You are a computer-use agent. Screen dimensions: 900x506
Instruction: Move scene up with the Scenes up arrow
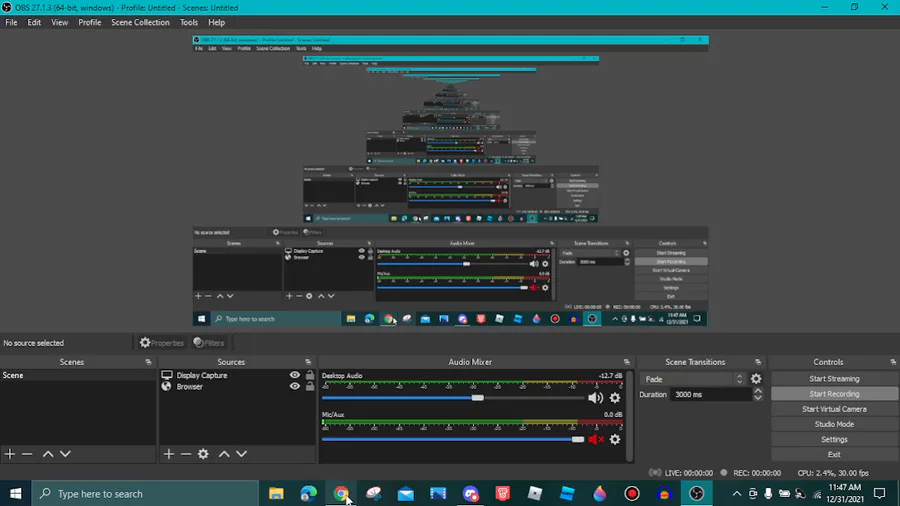(x=48, y=454)
